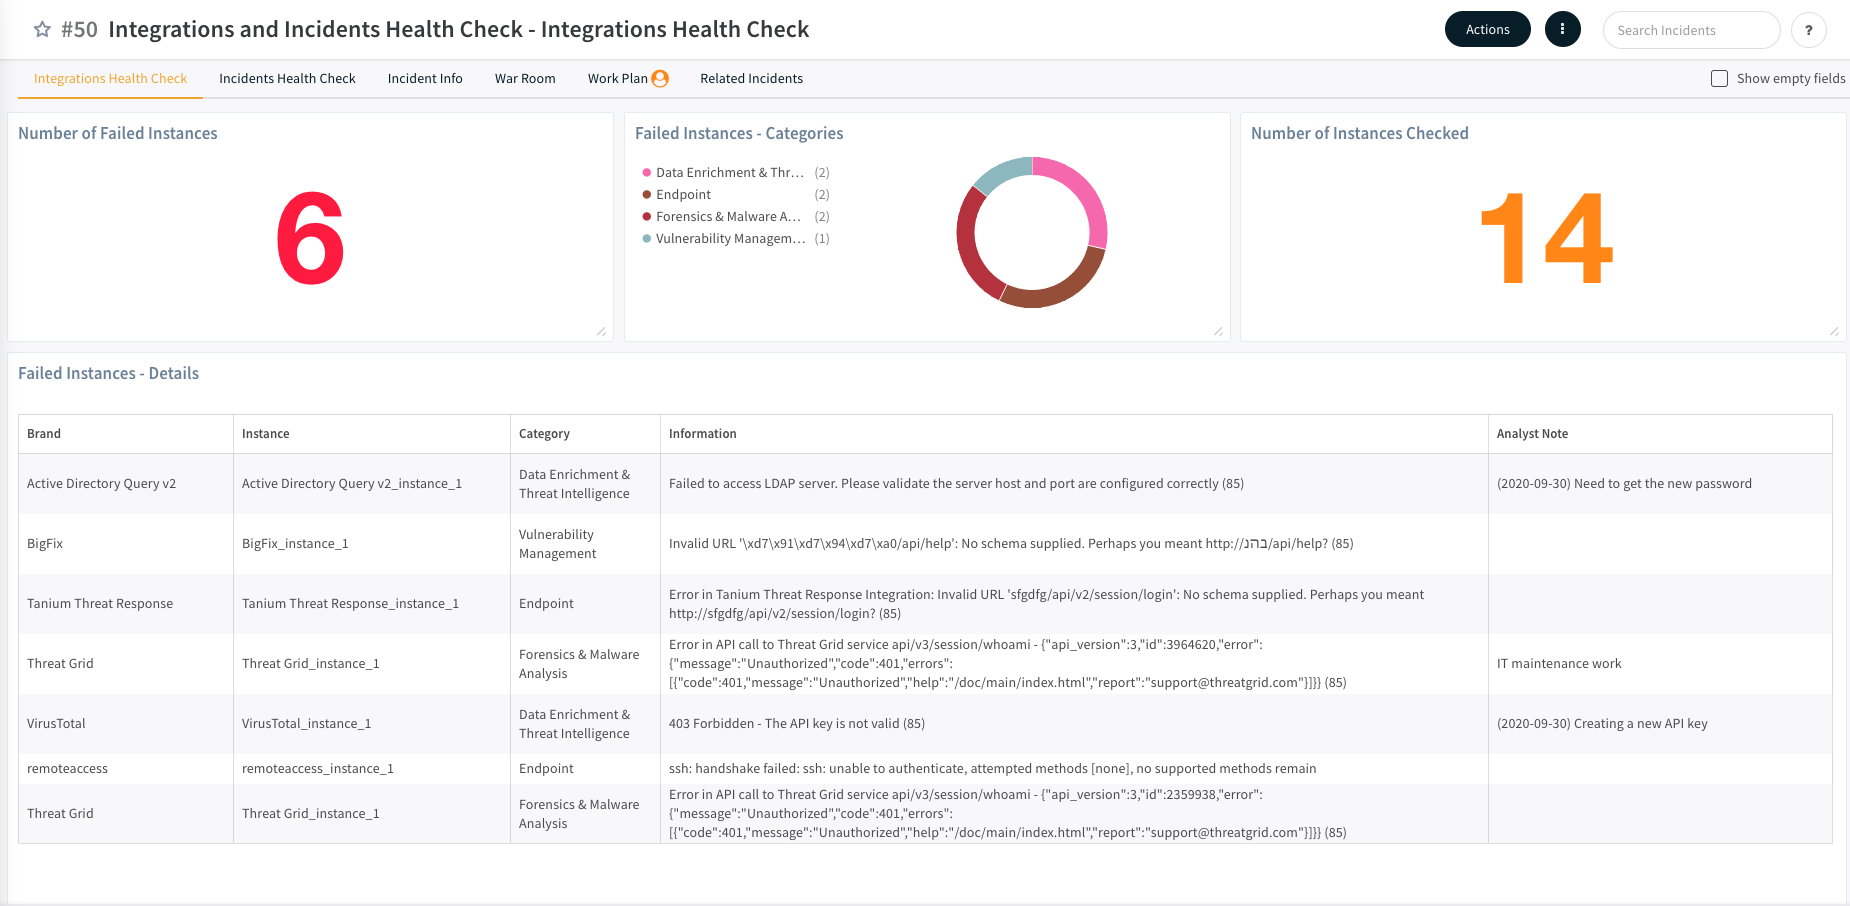Open the War Room tab

tap(525, 78)
